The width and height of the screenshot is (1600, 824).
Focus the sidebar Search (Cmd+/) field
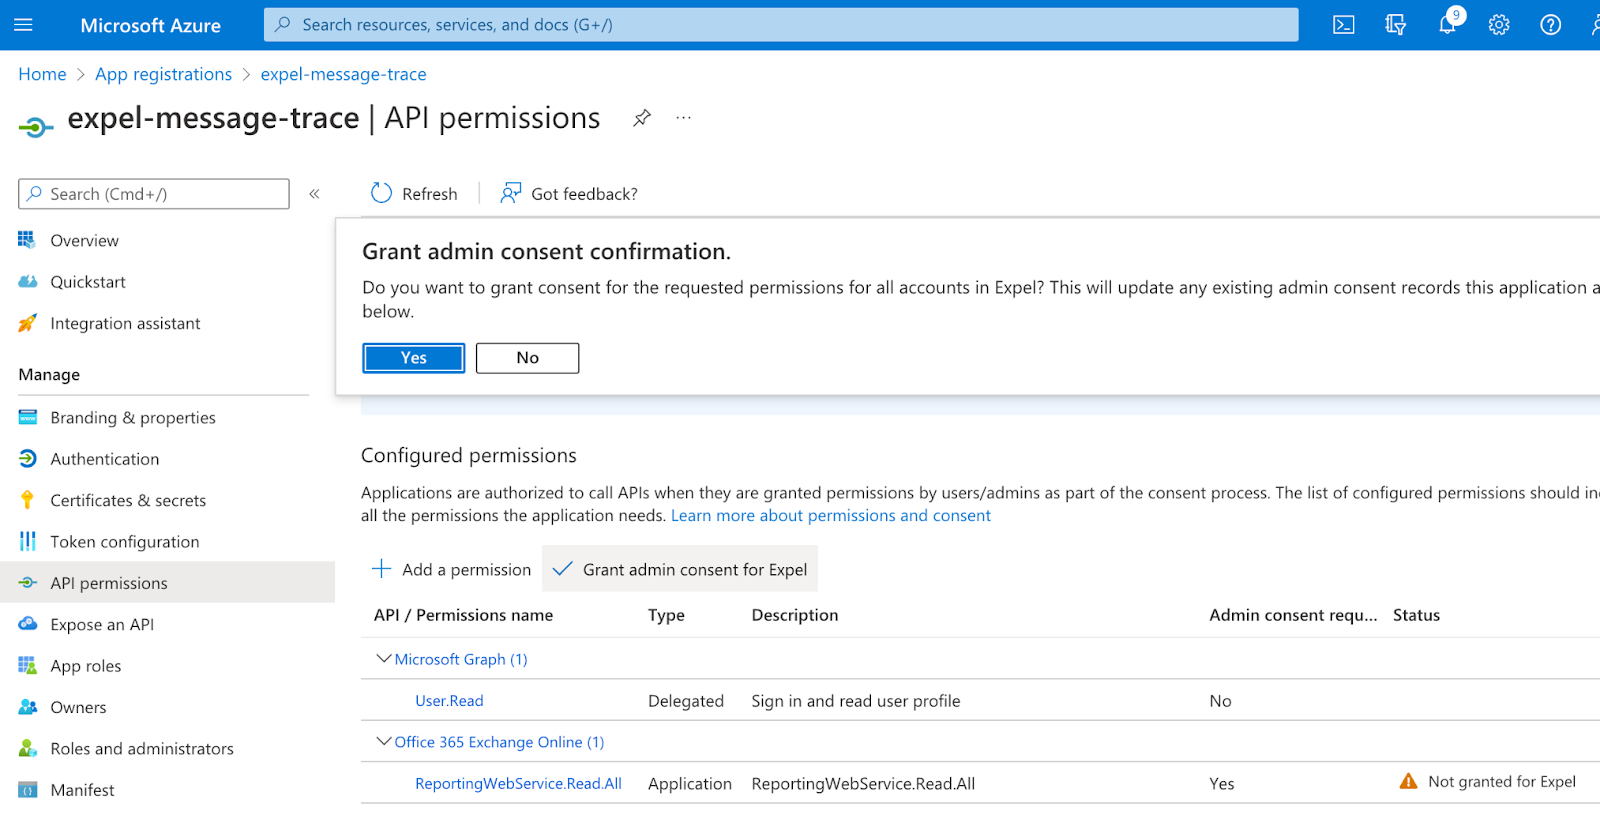pos(154,194)
